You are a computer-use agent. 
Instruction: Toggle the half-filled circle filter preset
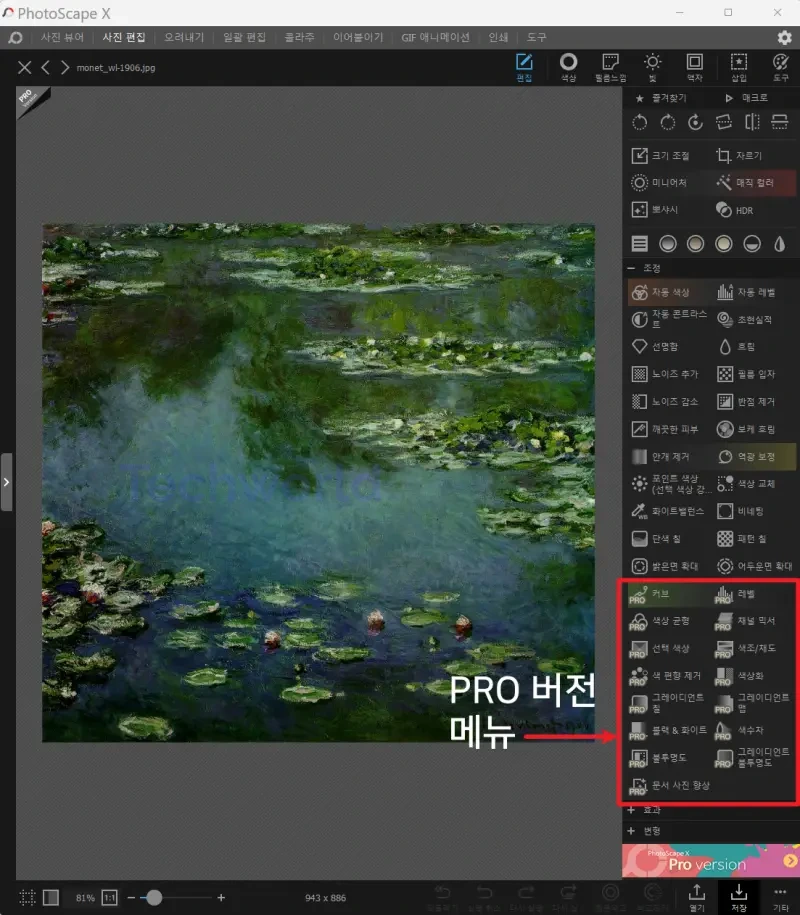coord(752,243)
